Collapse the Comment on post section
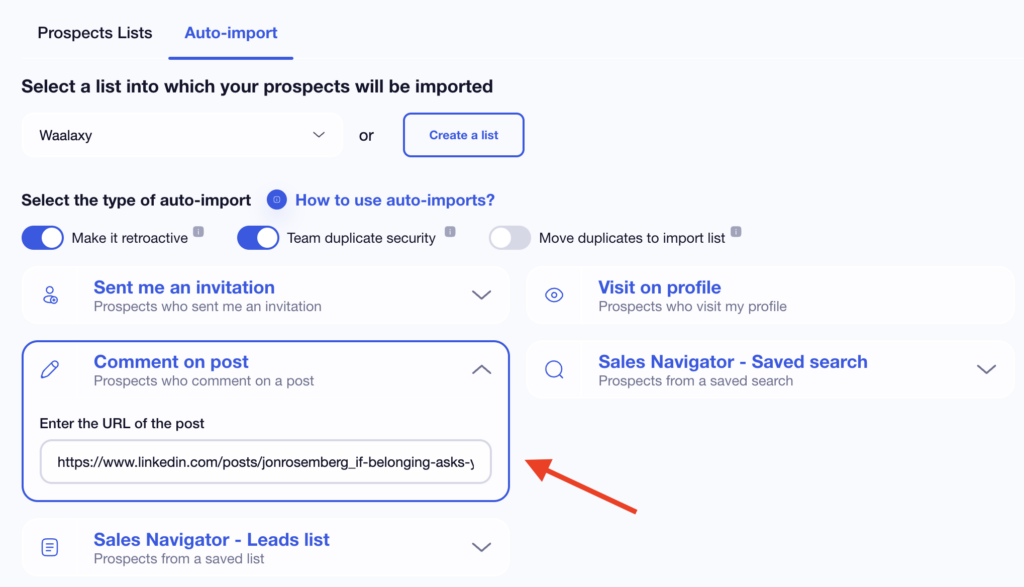The image size is (1024, 587). click(x=481, y=370)
